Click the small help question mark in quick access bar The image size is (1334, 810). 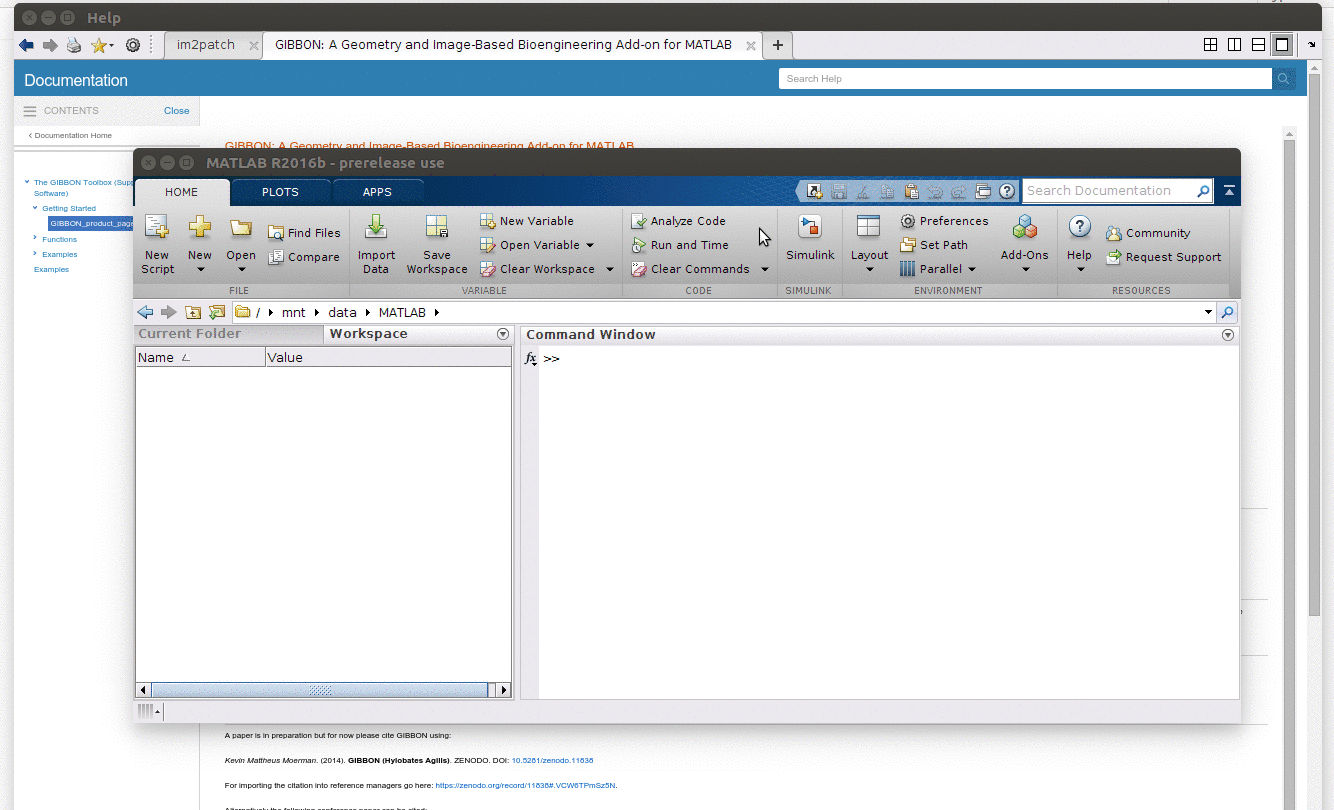(x=1007, y=191)
